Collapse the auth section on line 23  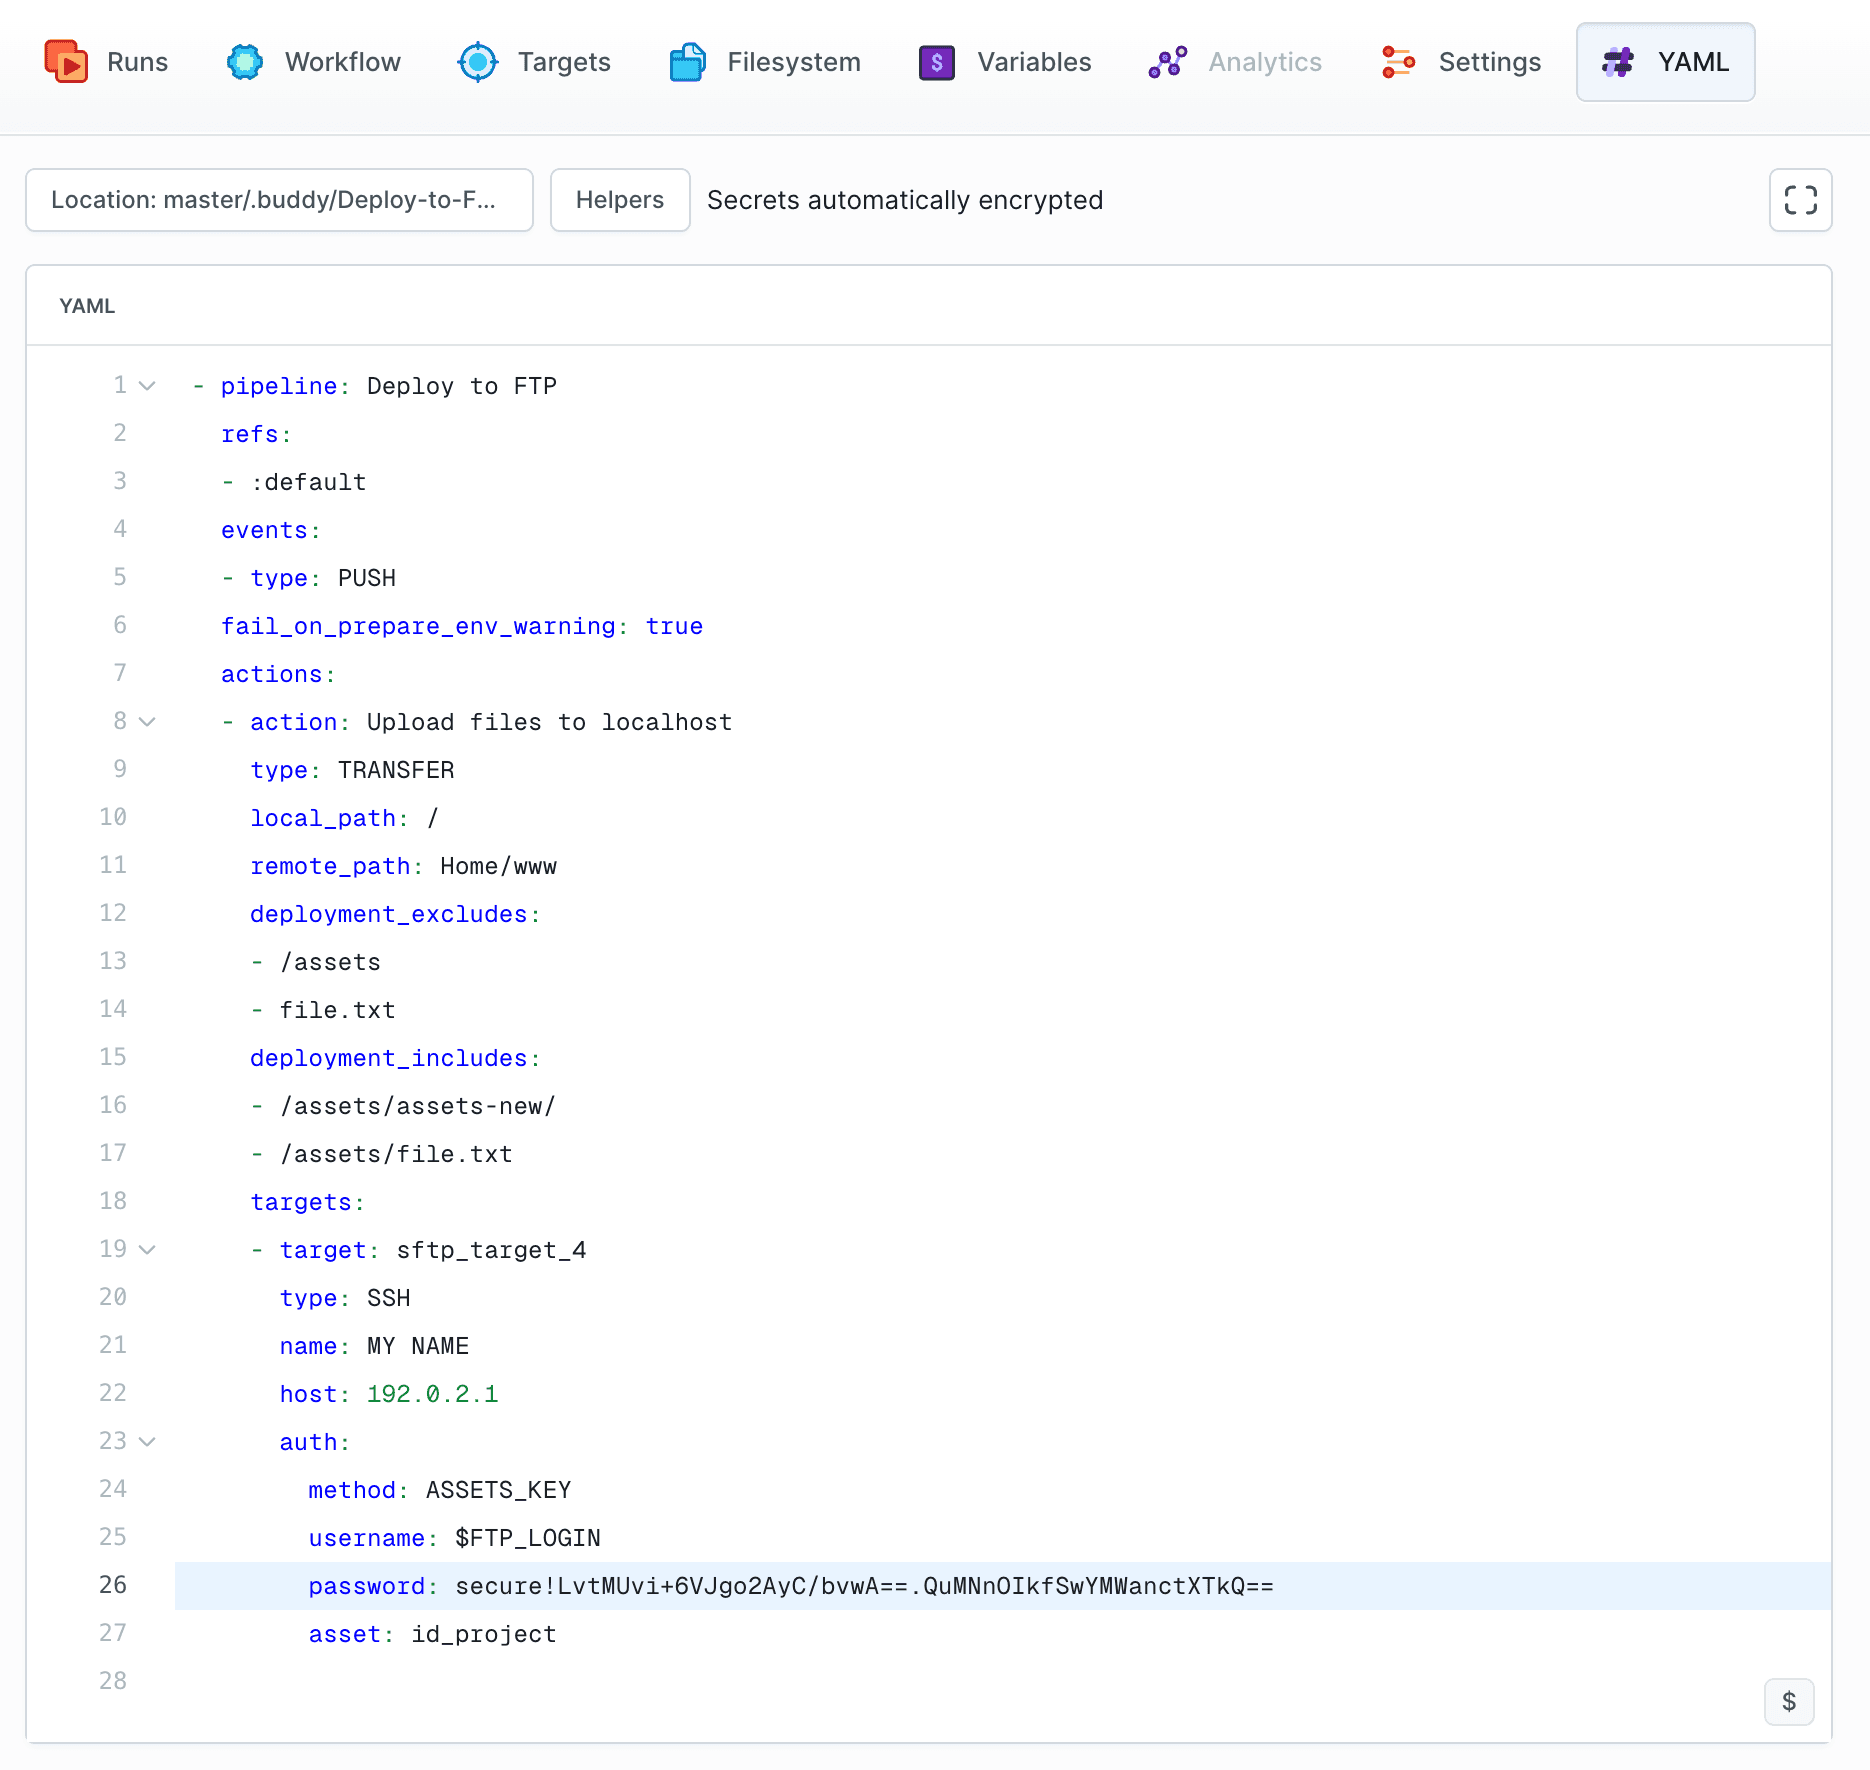click(147, 1441)
